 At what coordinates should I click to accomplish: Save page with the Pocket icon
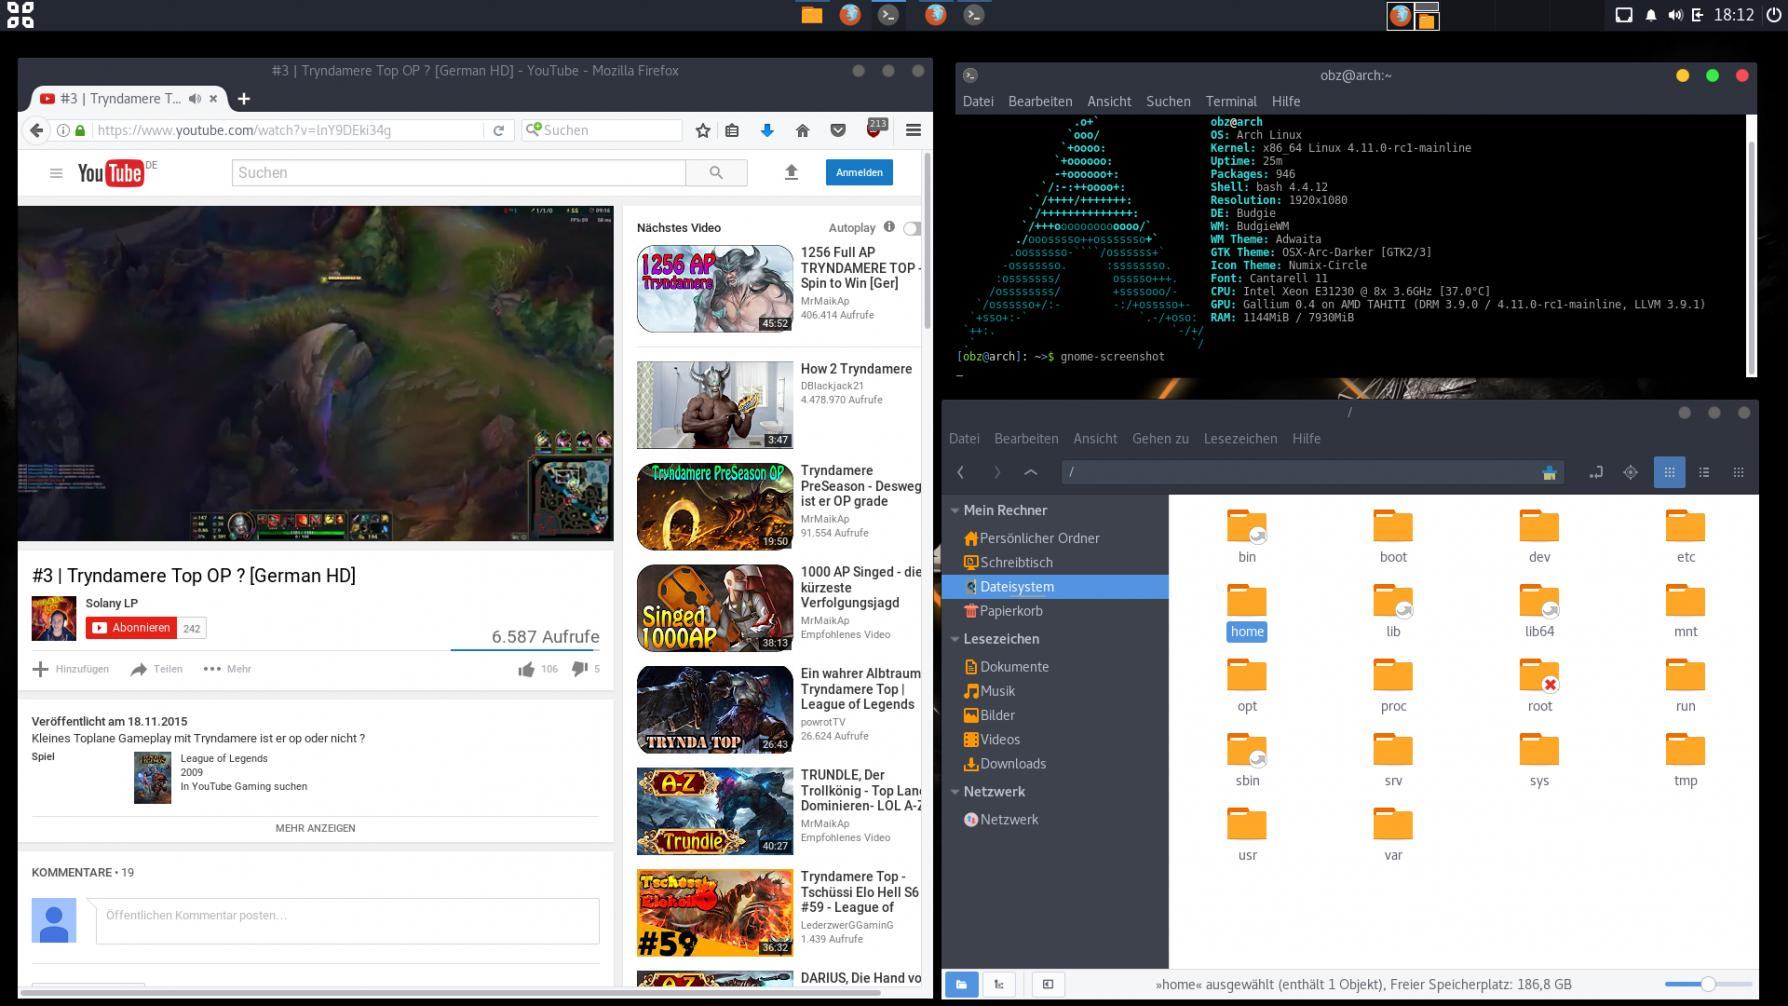click(838, 130)
